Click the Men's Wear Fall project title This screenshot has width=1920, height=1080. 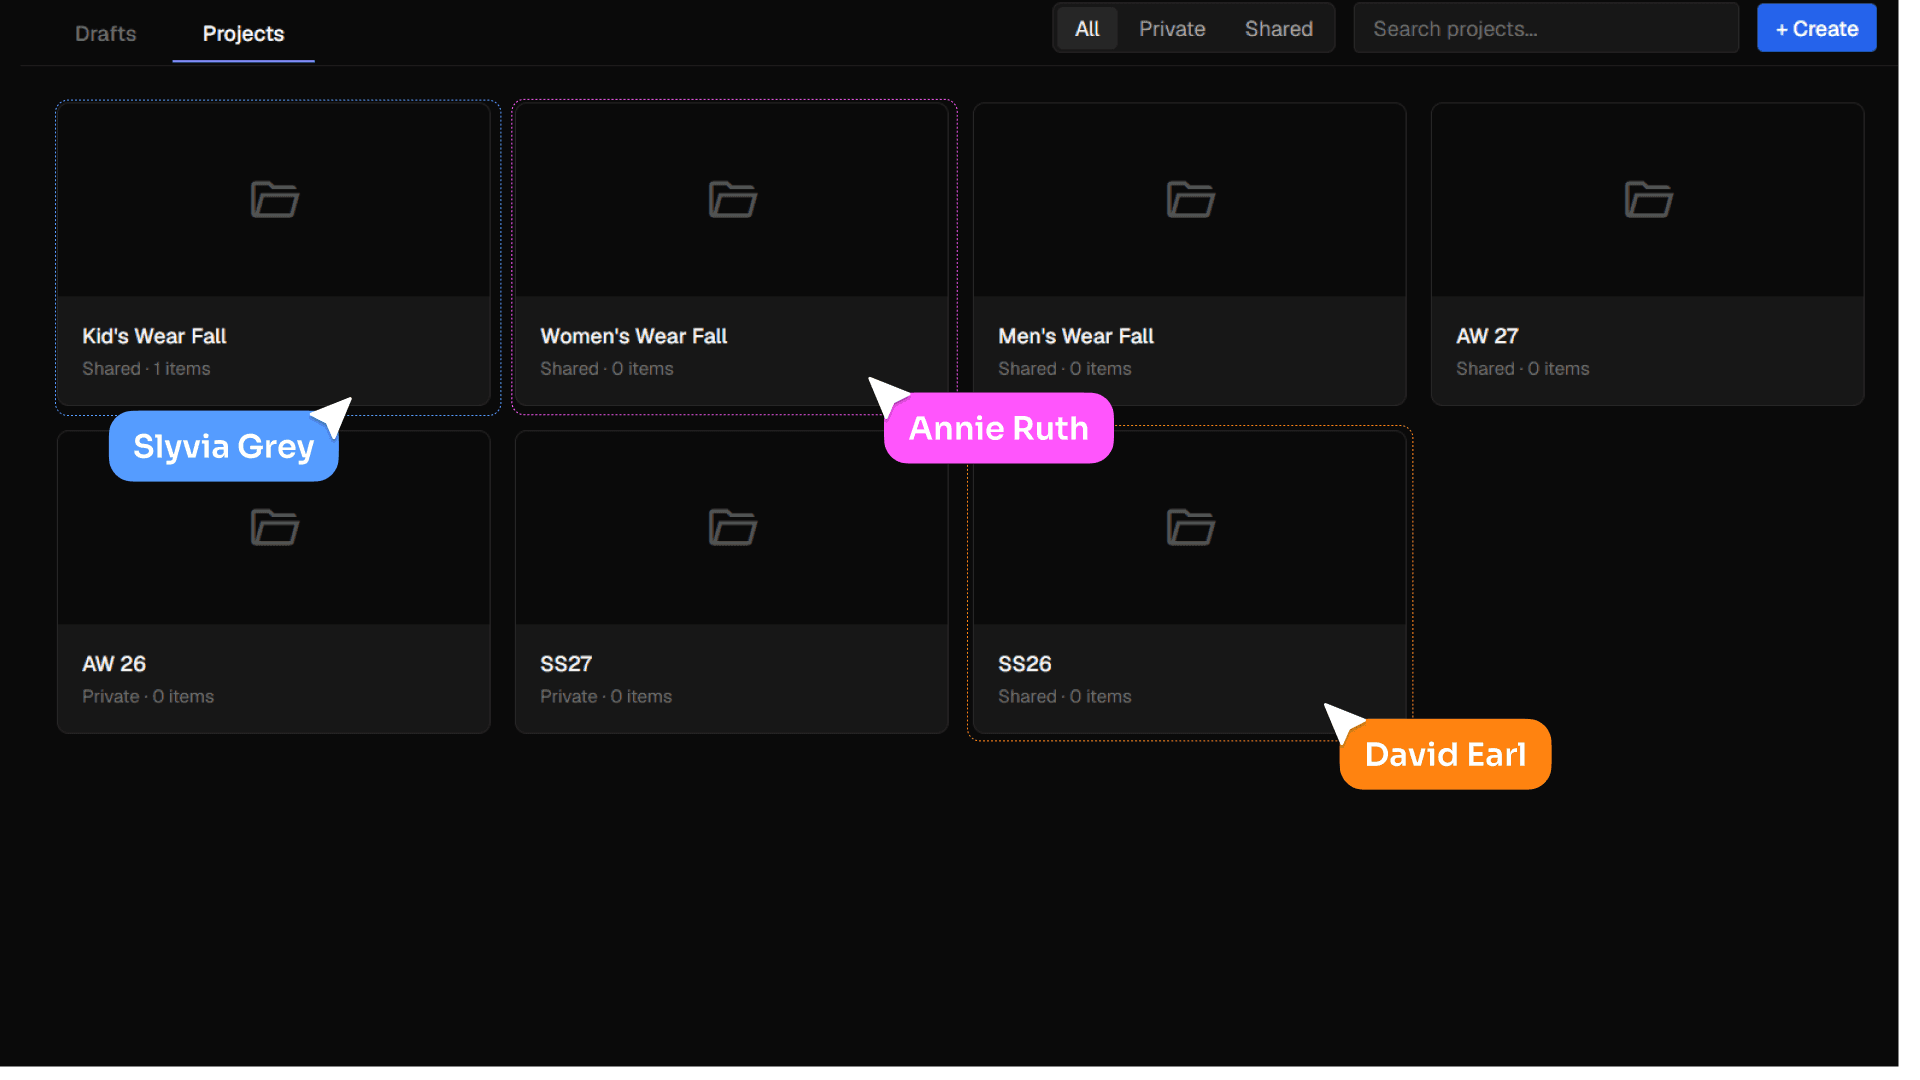[x=1076, y=336]
